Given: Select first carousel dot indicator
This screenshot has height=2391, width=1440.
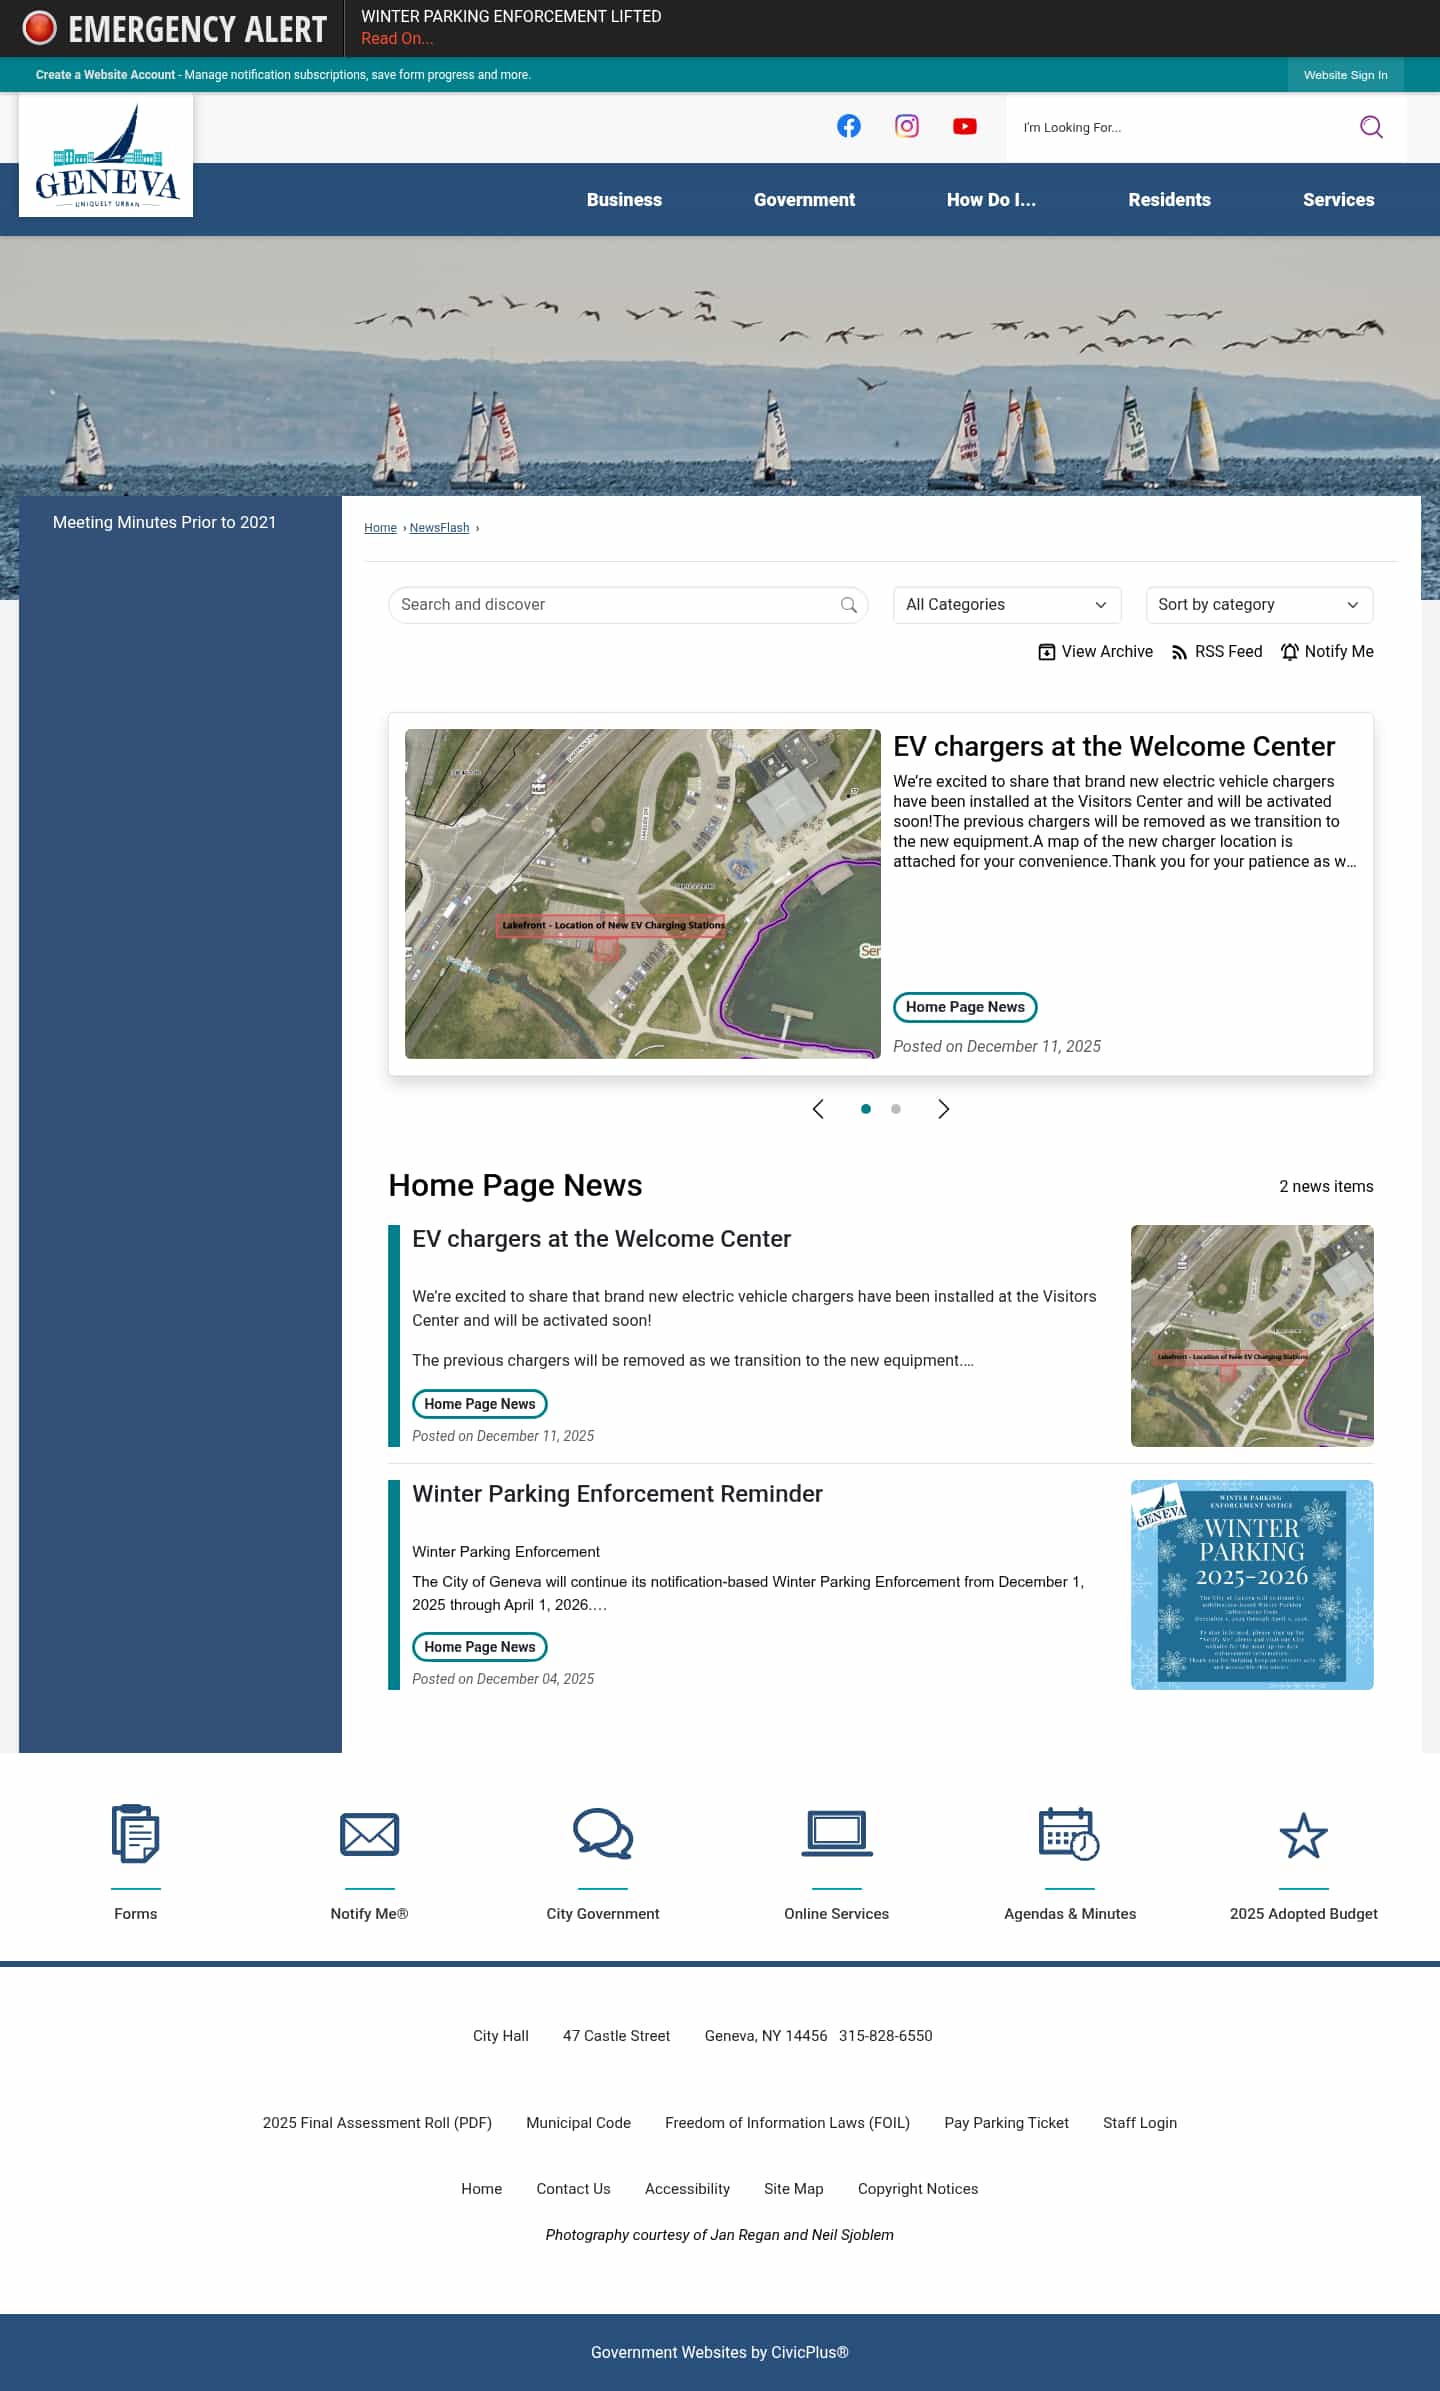Looking at the screenshot, I should pyautogui.click(x=866, y=1109).
